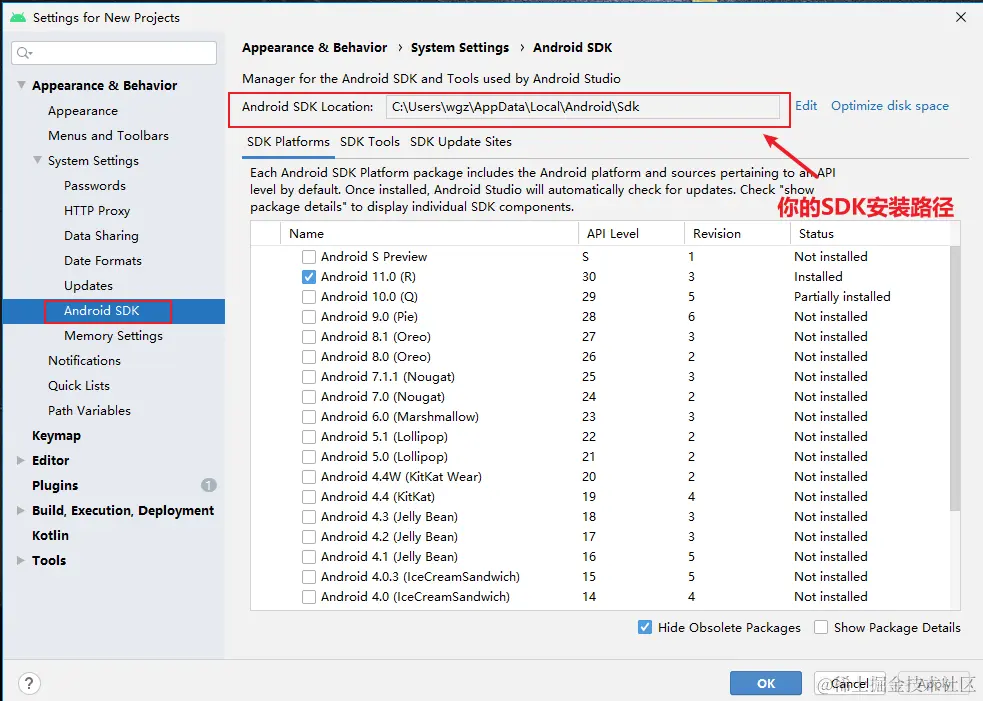Open Date Formats settings
Image resolution: width=983 pixels, height=701 pixels.
[x=103, y=261]
